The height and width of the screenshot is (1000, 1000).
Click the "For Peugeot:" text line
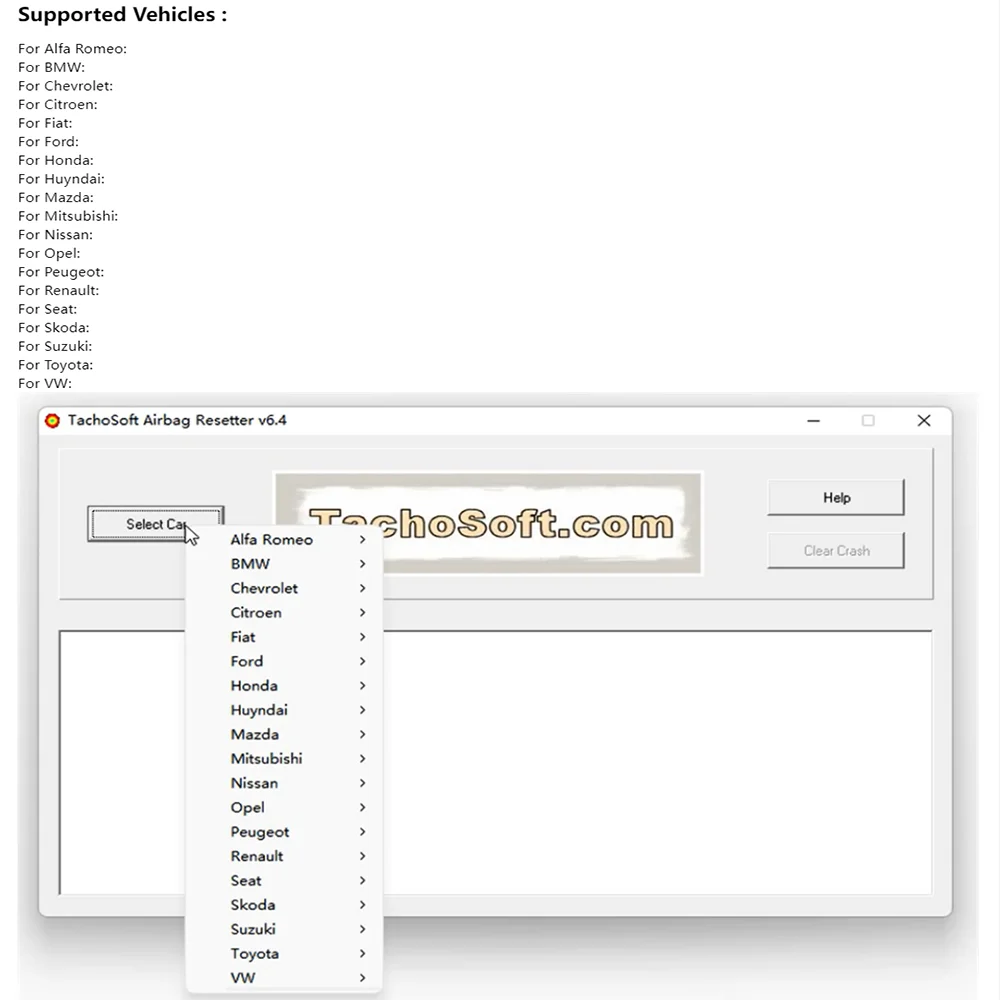tap(61, 272)
